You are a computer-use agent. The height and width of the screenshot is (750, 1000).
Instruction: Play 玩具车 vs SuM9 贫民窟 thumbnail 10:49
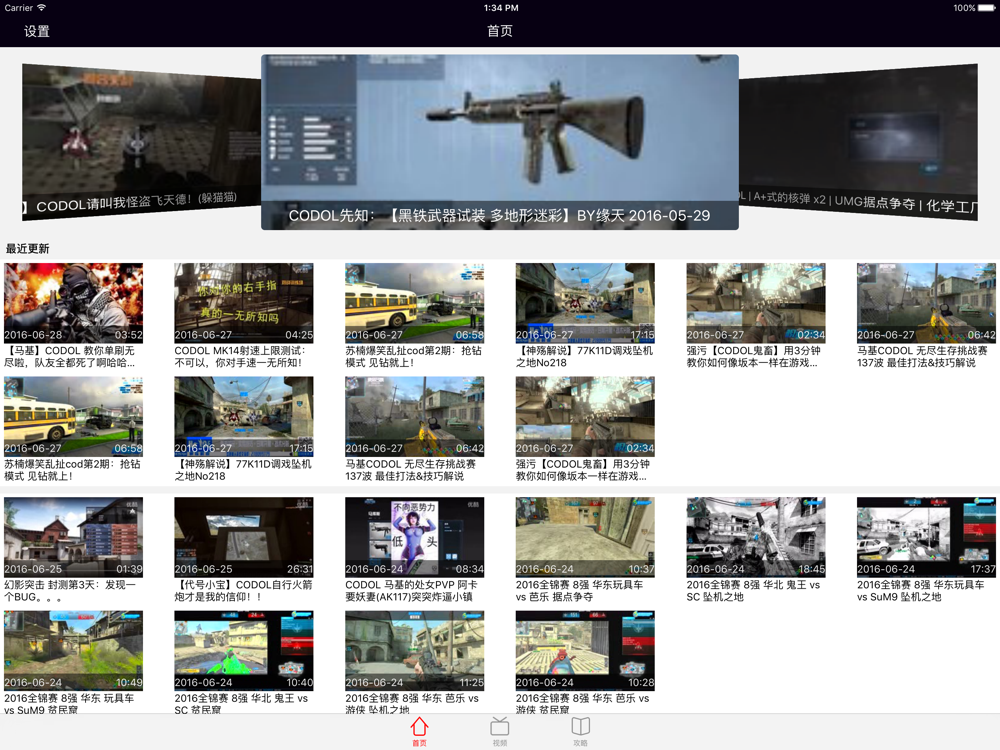[x=73, y=651]
